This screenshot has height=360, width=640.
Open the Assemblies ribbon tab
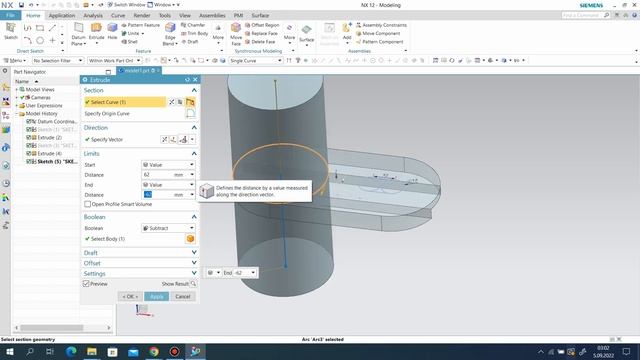click(x=212, y=16)
